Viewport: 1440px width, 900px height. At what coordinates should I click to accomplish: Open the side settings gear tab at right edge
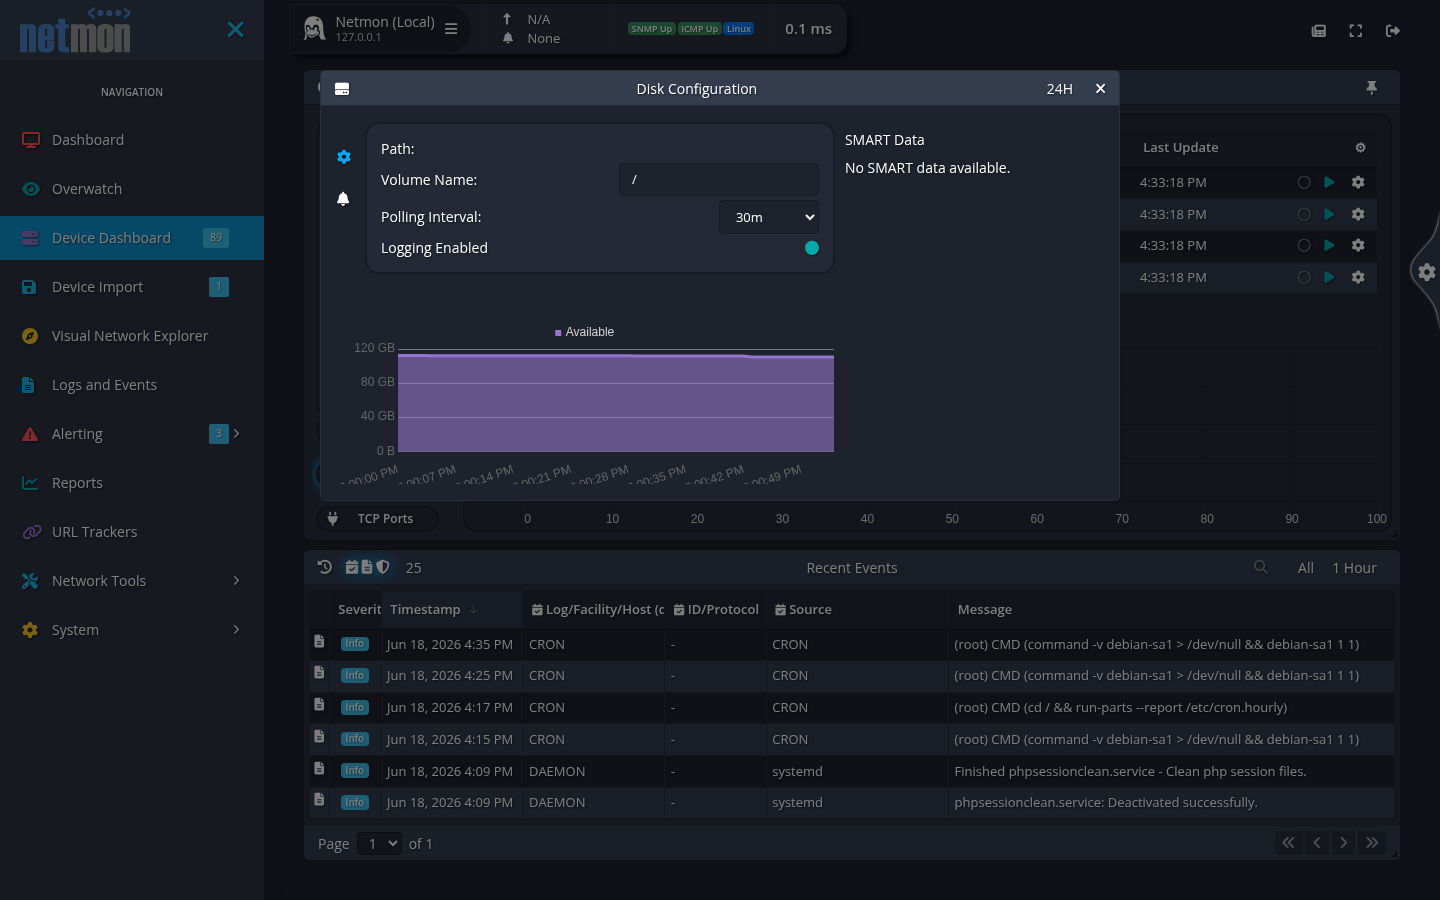point(1427,272)
